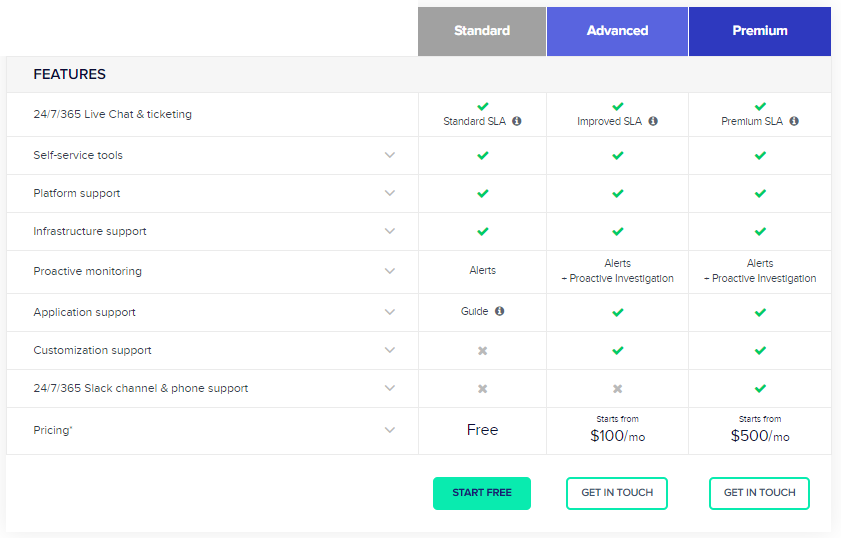Click Premium plan Customization support checkmark
The height and width of the screenshot is (538, 841).
click(x=760, y=351)
